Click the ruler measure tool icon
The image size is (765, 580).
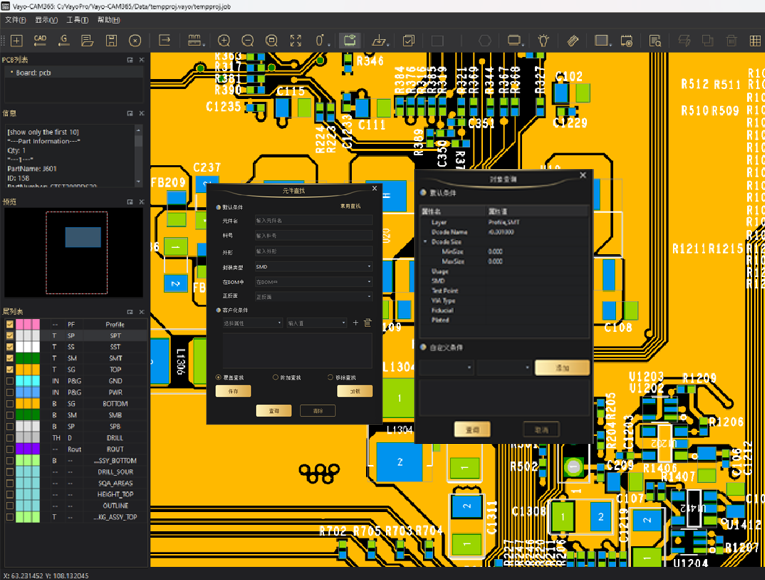(573, 41)
